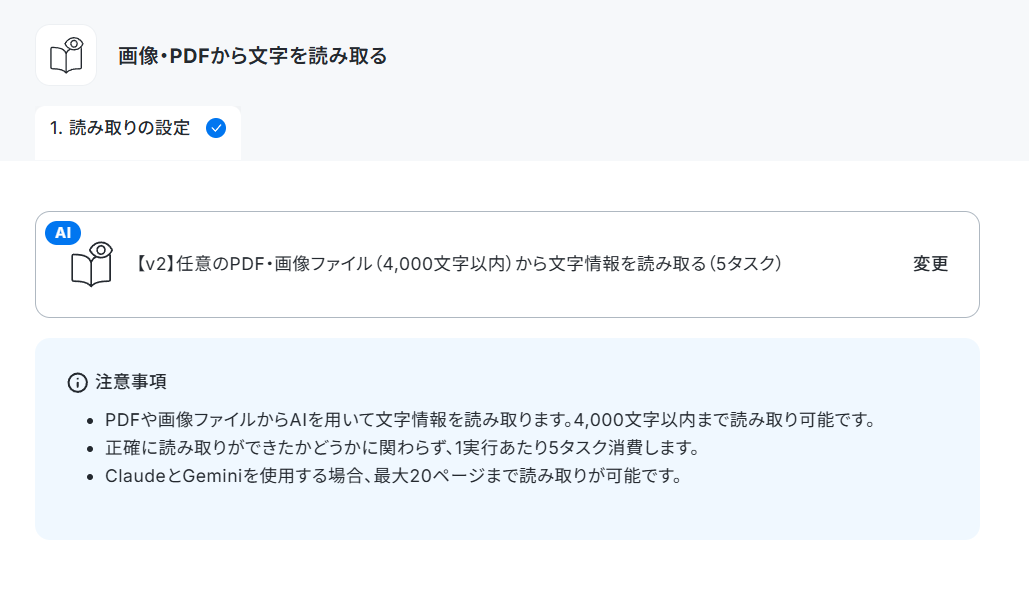Click the blue checkmark on the settings tab
The width and height of the screenshot is (1029, 589).
[x=216, y=128]
